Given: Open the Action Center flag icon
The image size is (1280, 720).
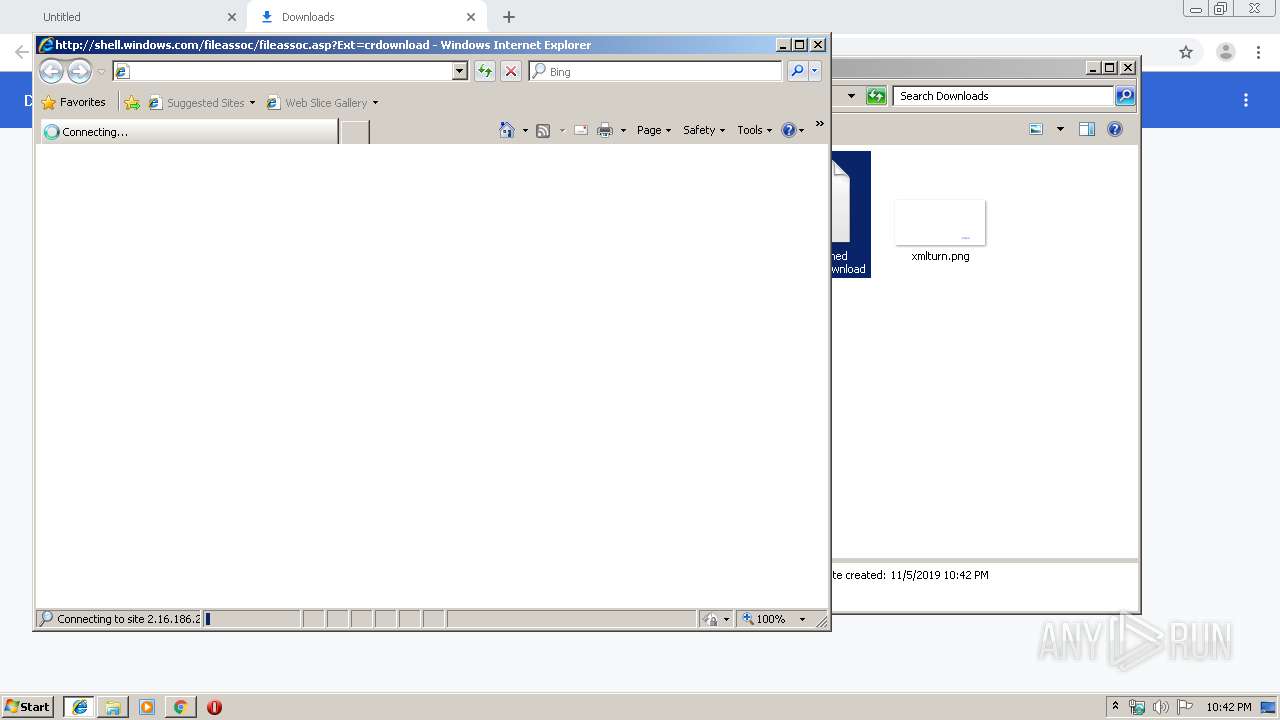Looking at the screenshot, I should 1185,707.
